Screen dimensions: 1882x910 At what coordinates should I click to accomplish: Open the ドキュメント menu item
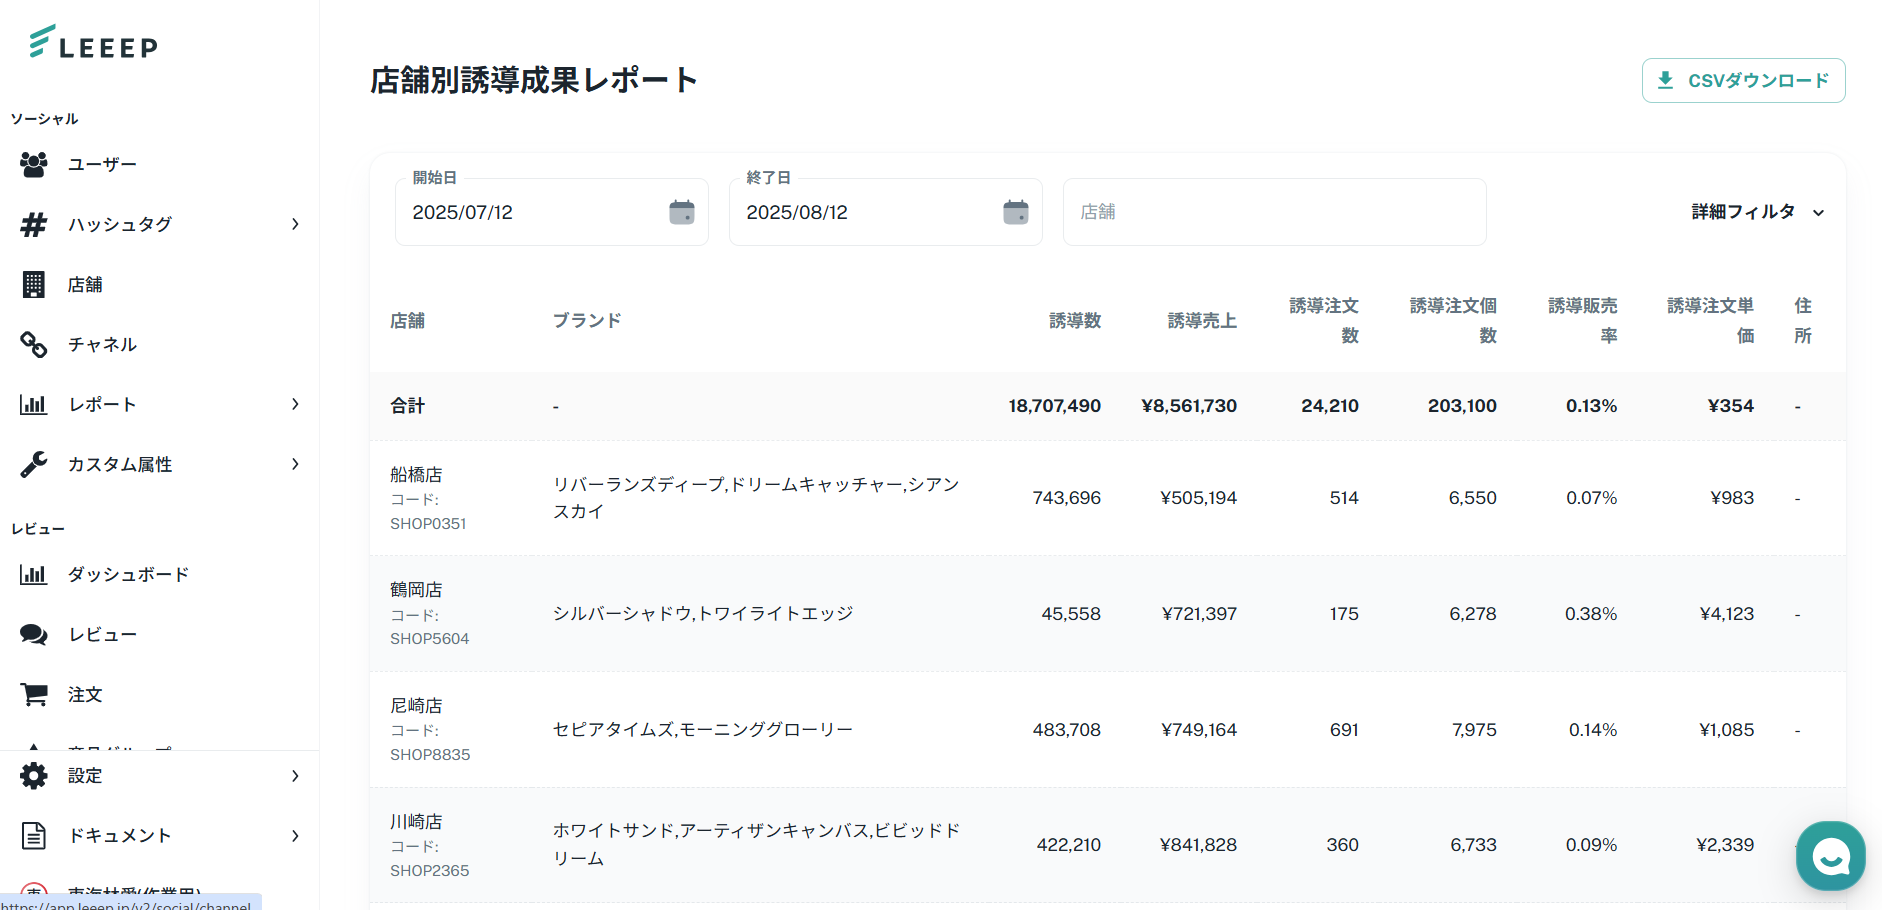(x=120, y=836)
